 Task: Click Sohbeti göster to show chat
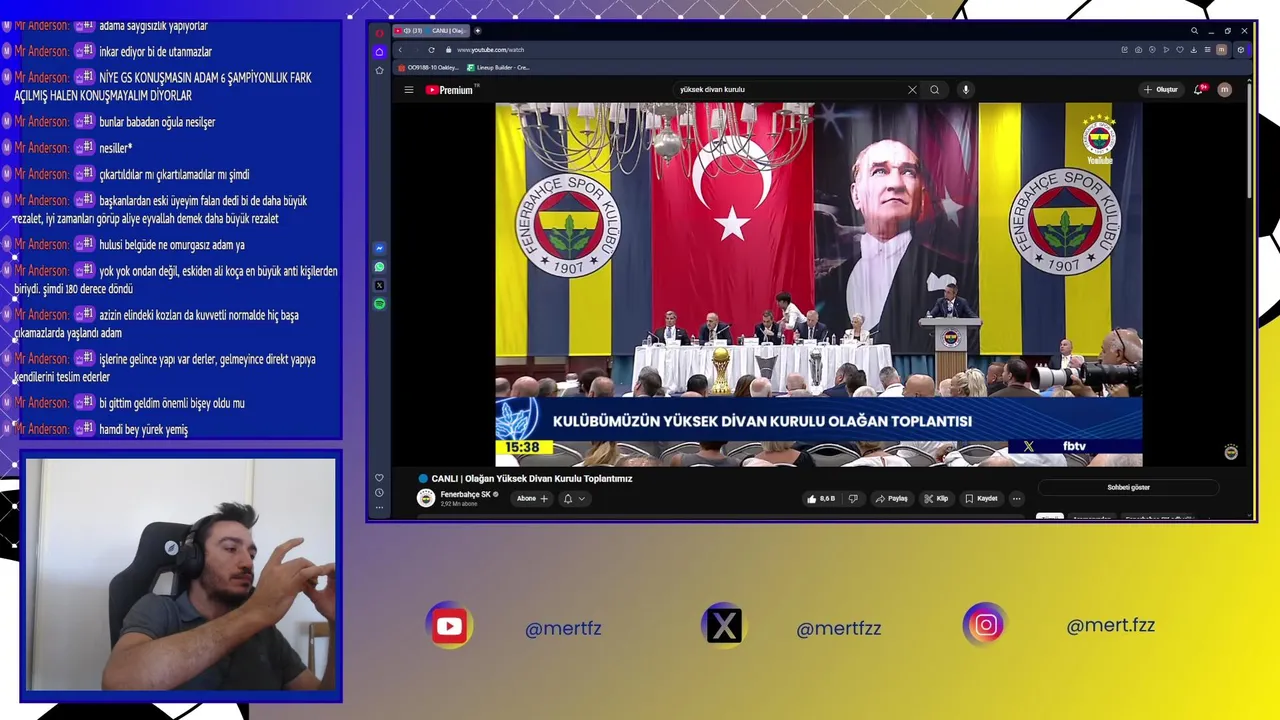[x=1128, y=488]
